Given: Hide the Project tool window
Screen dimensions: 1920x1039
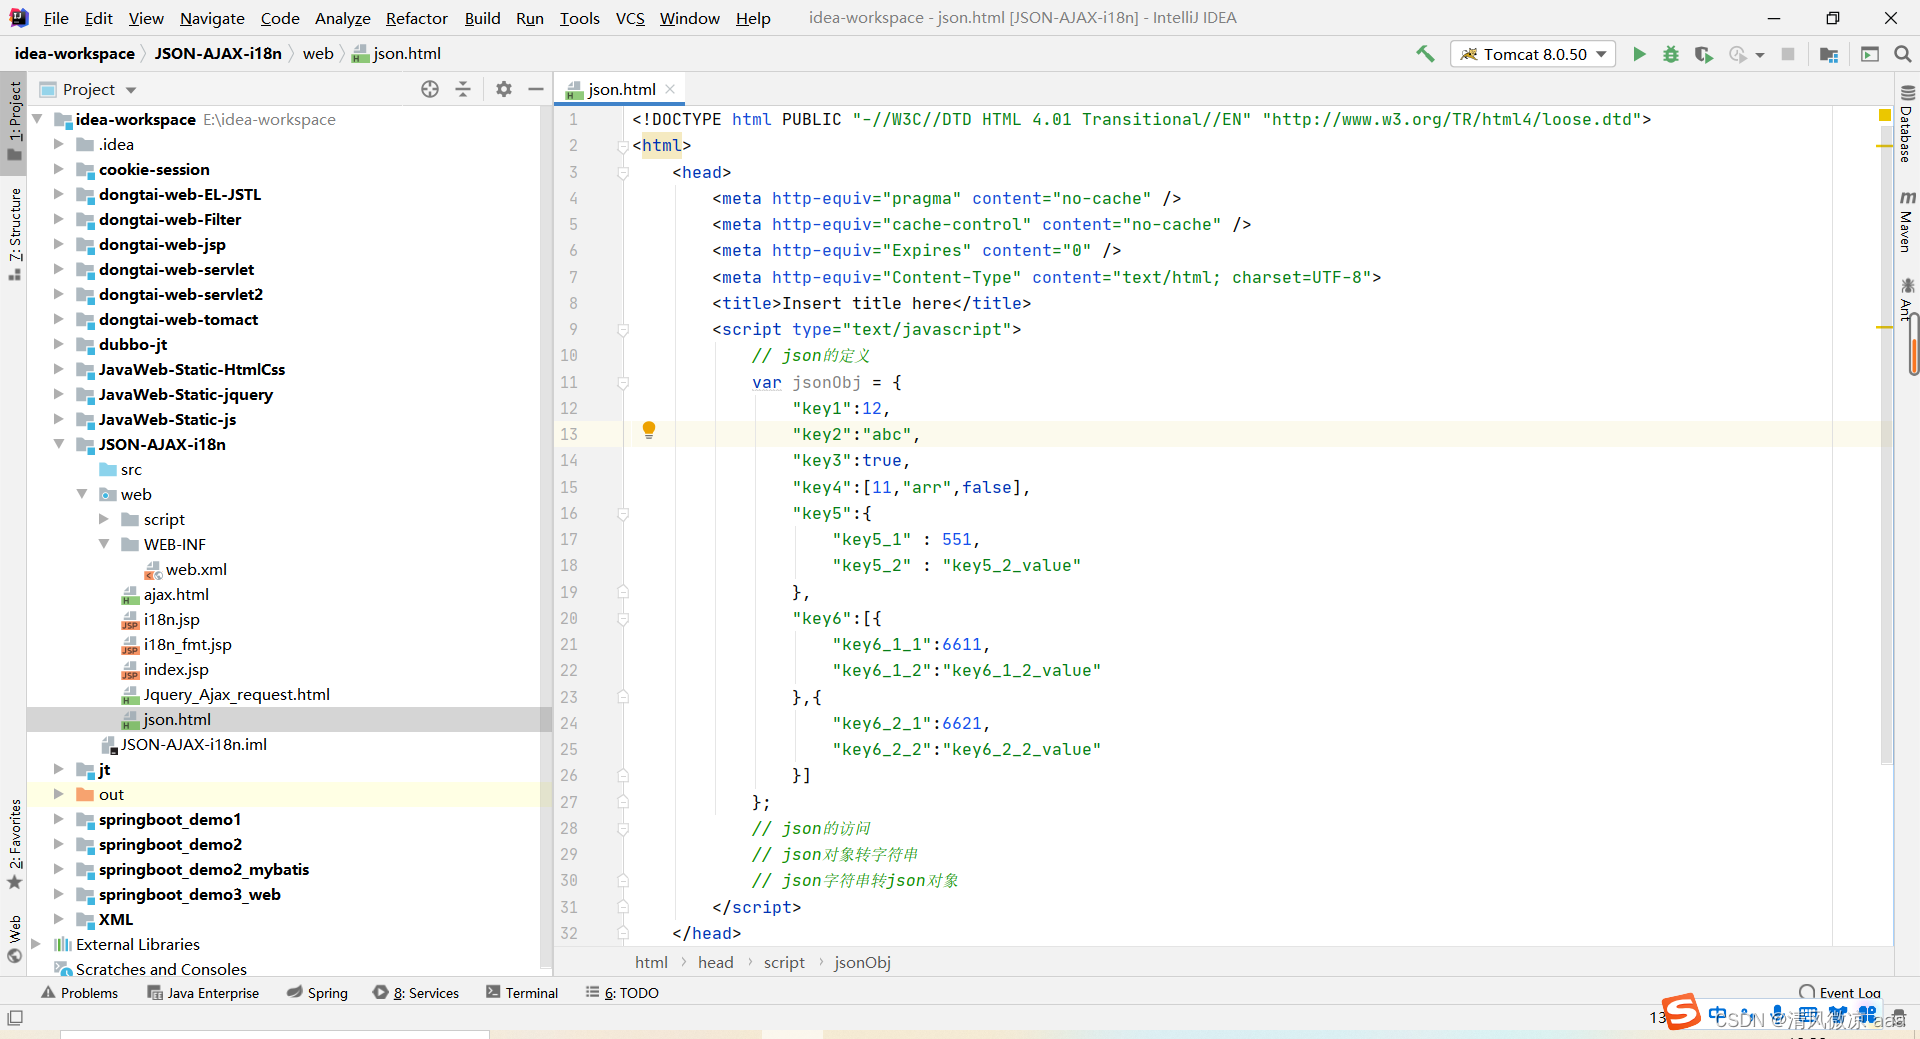Looking at the screenshot, I should point(536,89).
